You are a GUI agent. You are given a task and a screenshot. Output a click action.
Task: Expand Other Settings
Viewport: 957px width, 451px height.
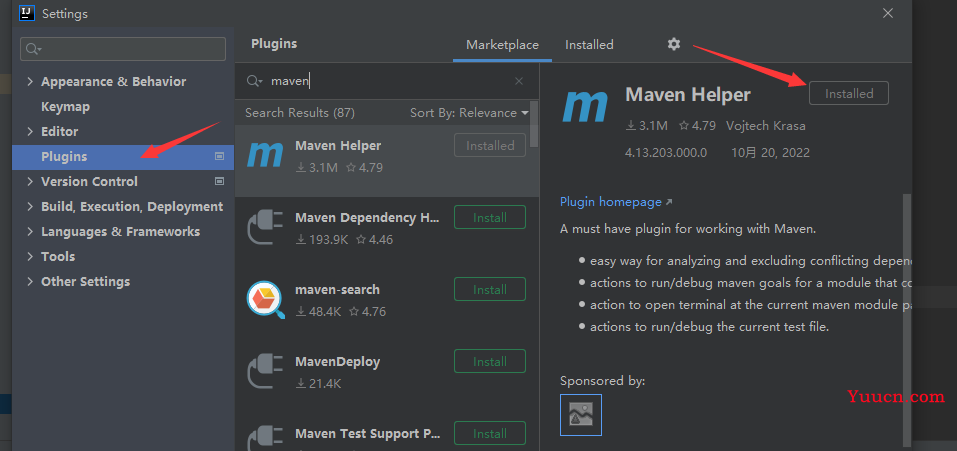tap(30, 281)
